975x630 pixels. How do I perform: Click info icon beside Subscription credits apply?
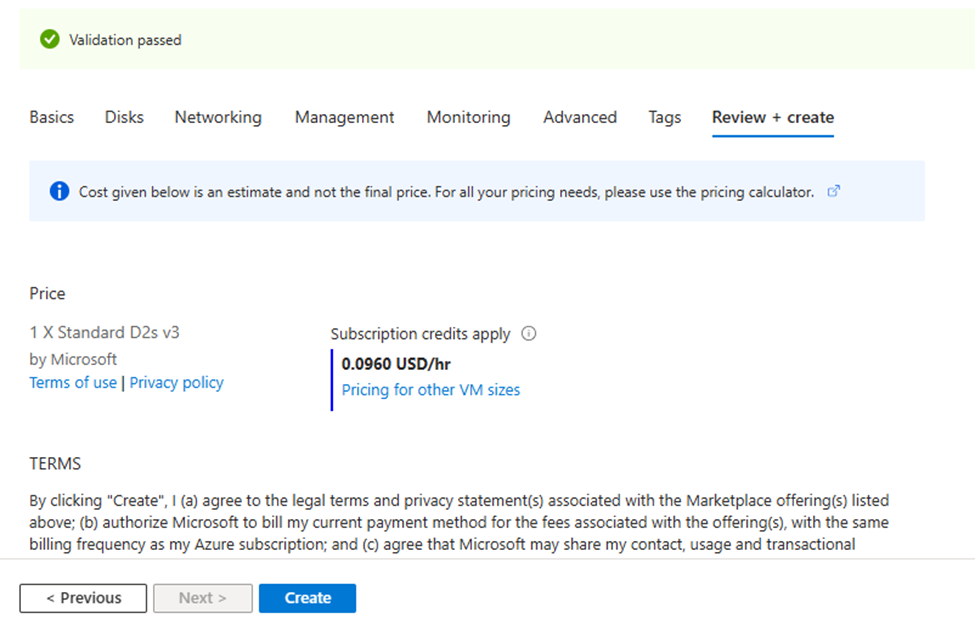pyautogui.click(x=529, y=334)
